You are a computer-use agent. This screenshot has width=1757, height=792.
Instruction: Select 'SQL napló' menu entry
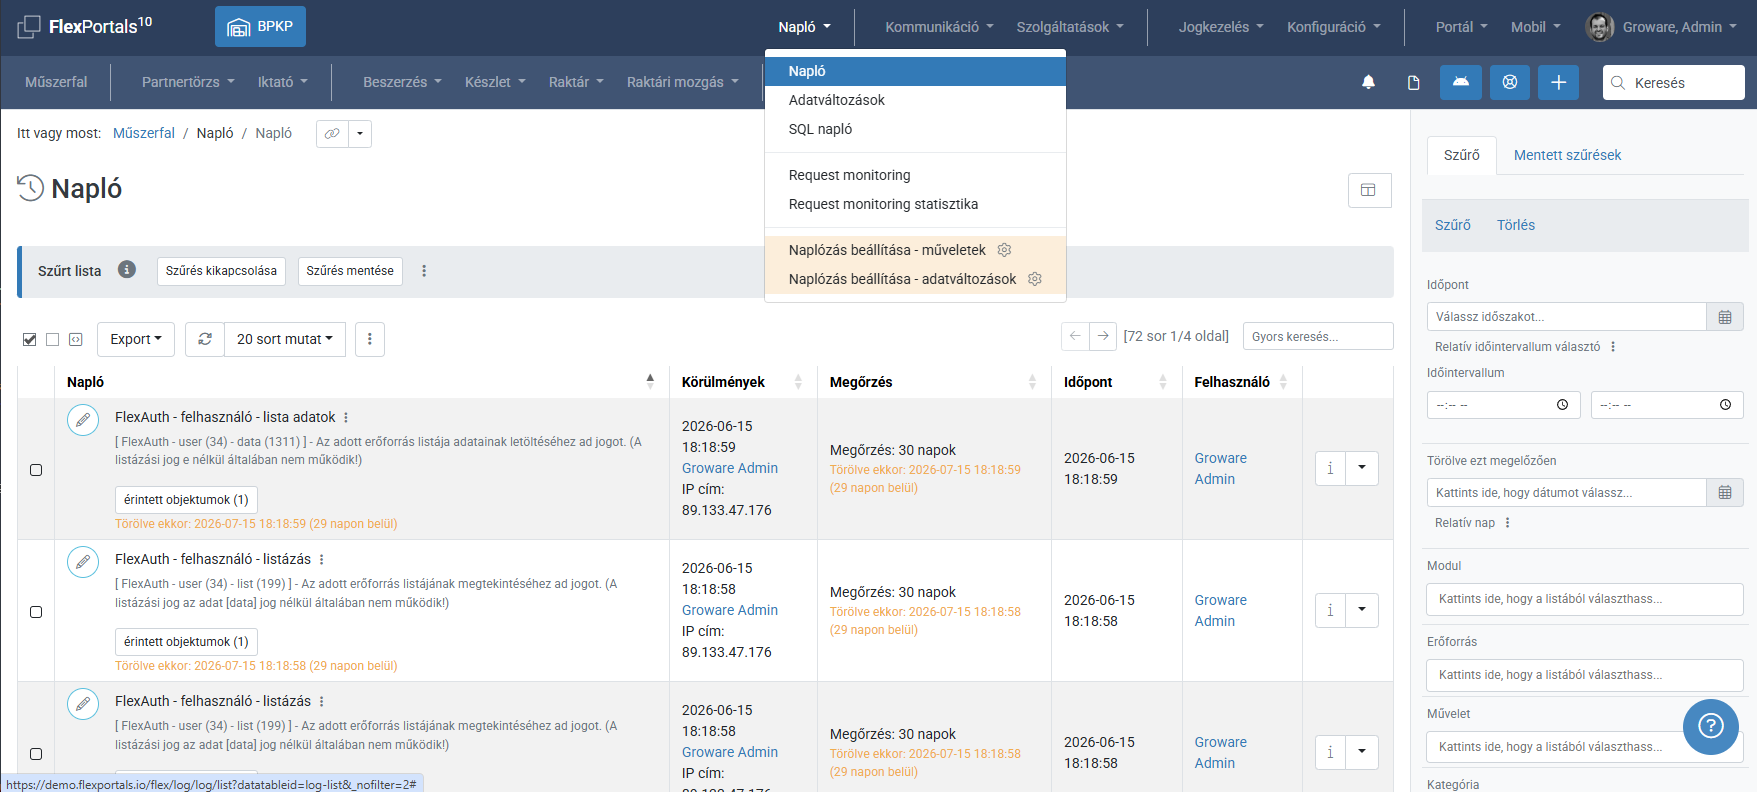(915, 129)
